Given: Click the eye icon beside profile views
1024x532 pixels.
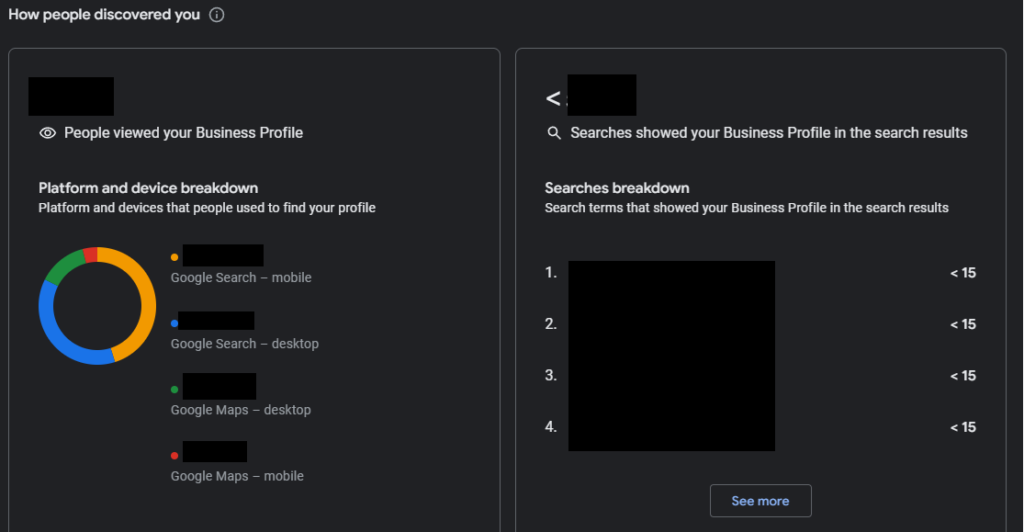Looking at the screenshot, I should point(48,133).
